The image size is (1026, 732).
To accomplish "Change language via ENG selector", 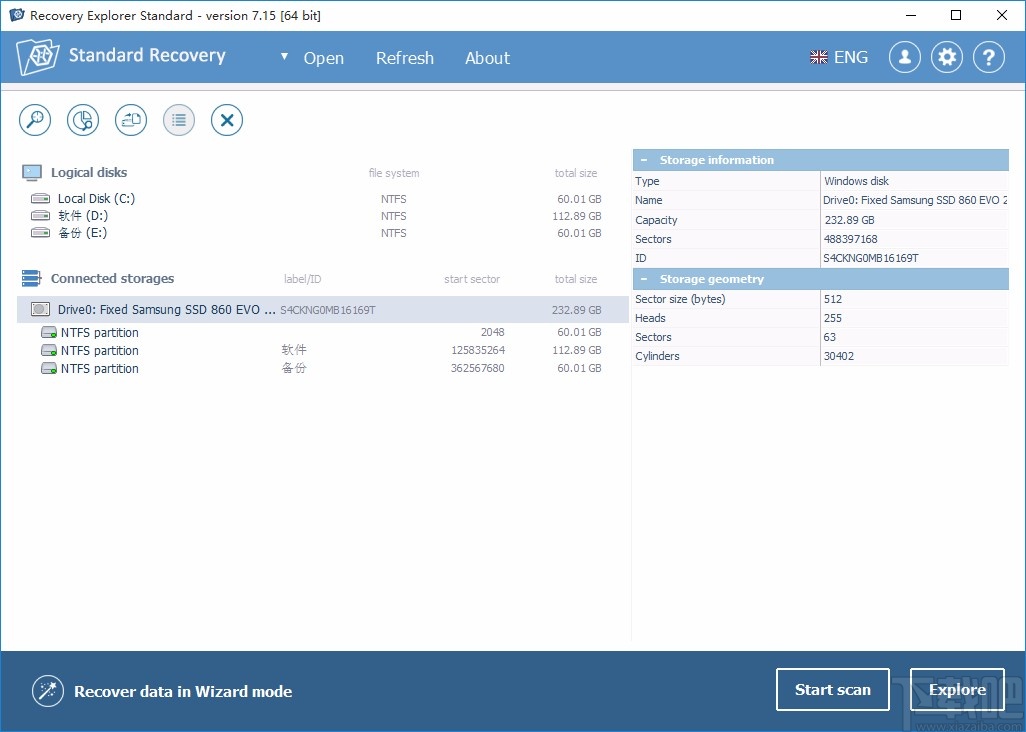I will (839, 58).
